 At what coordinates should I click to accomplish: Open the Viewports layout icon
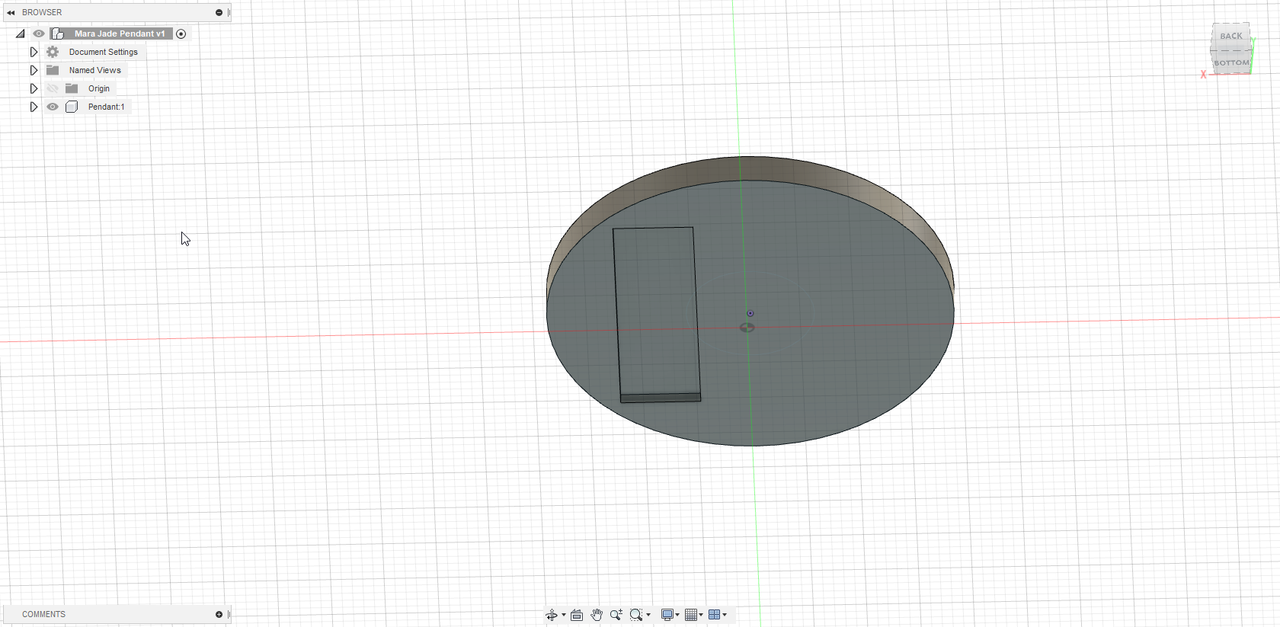pos(715,615)
